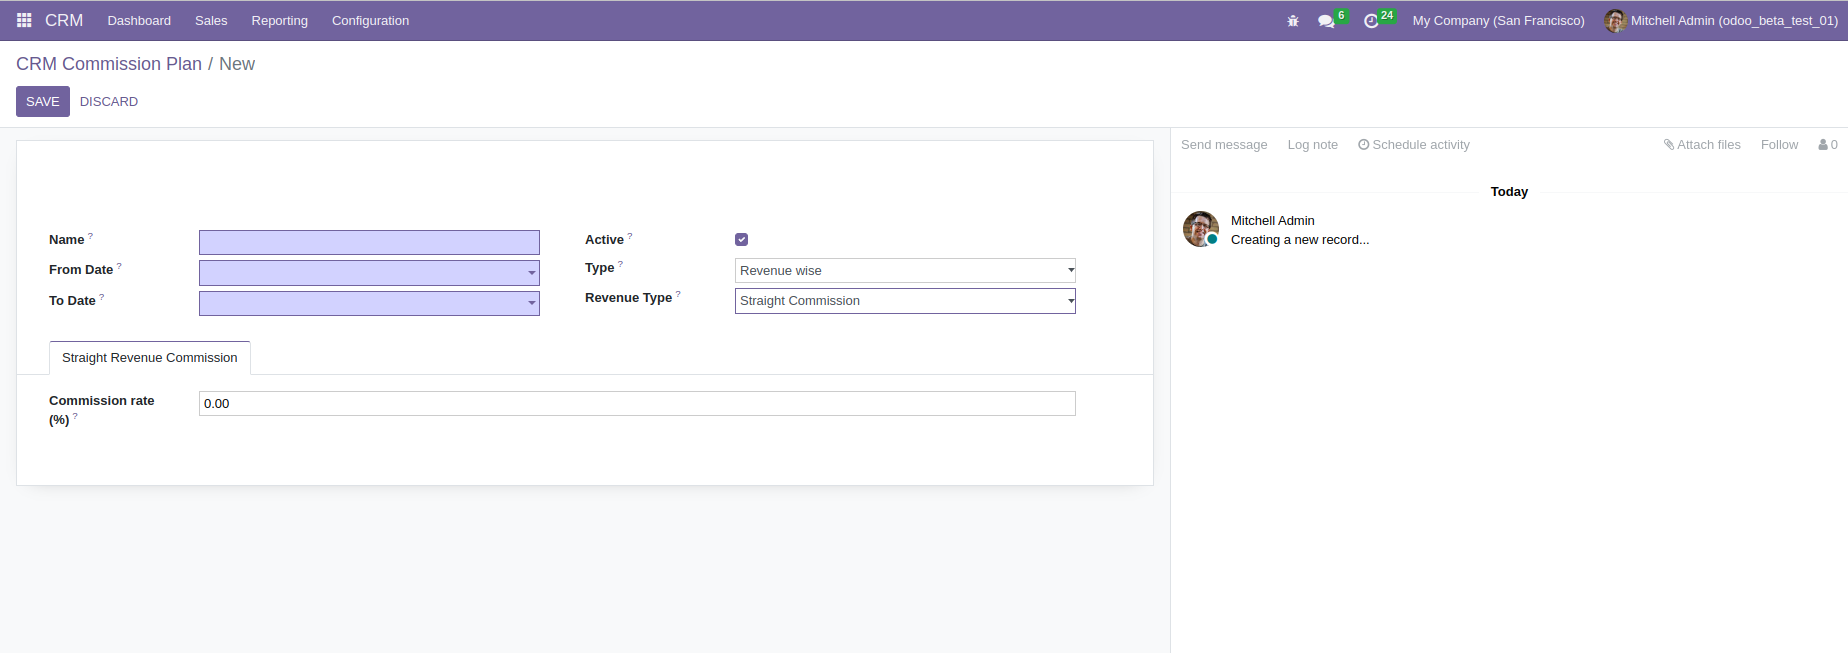The width and height of the screenshot is (1848, 653).
Task: Click Mitchell Admin's chatter avatar
Action: tap(1200, 229)
